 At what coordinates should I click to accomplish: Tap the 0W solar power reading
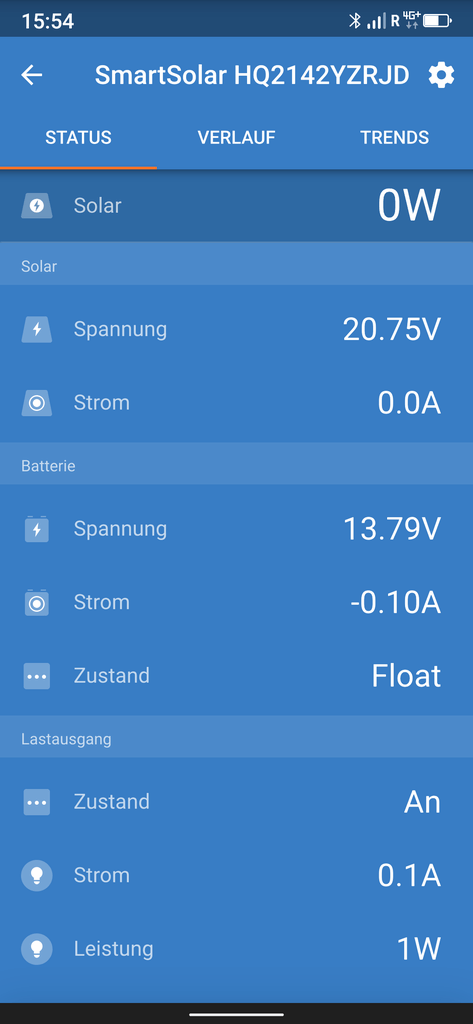tap(409, 206)
